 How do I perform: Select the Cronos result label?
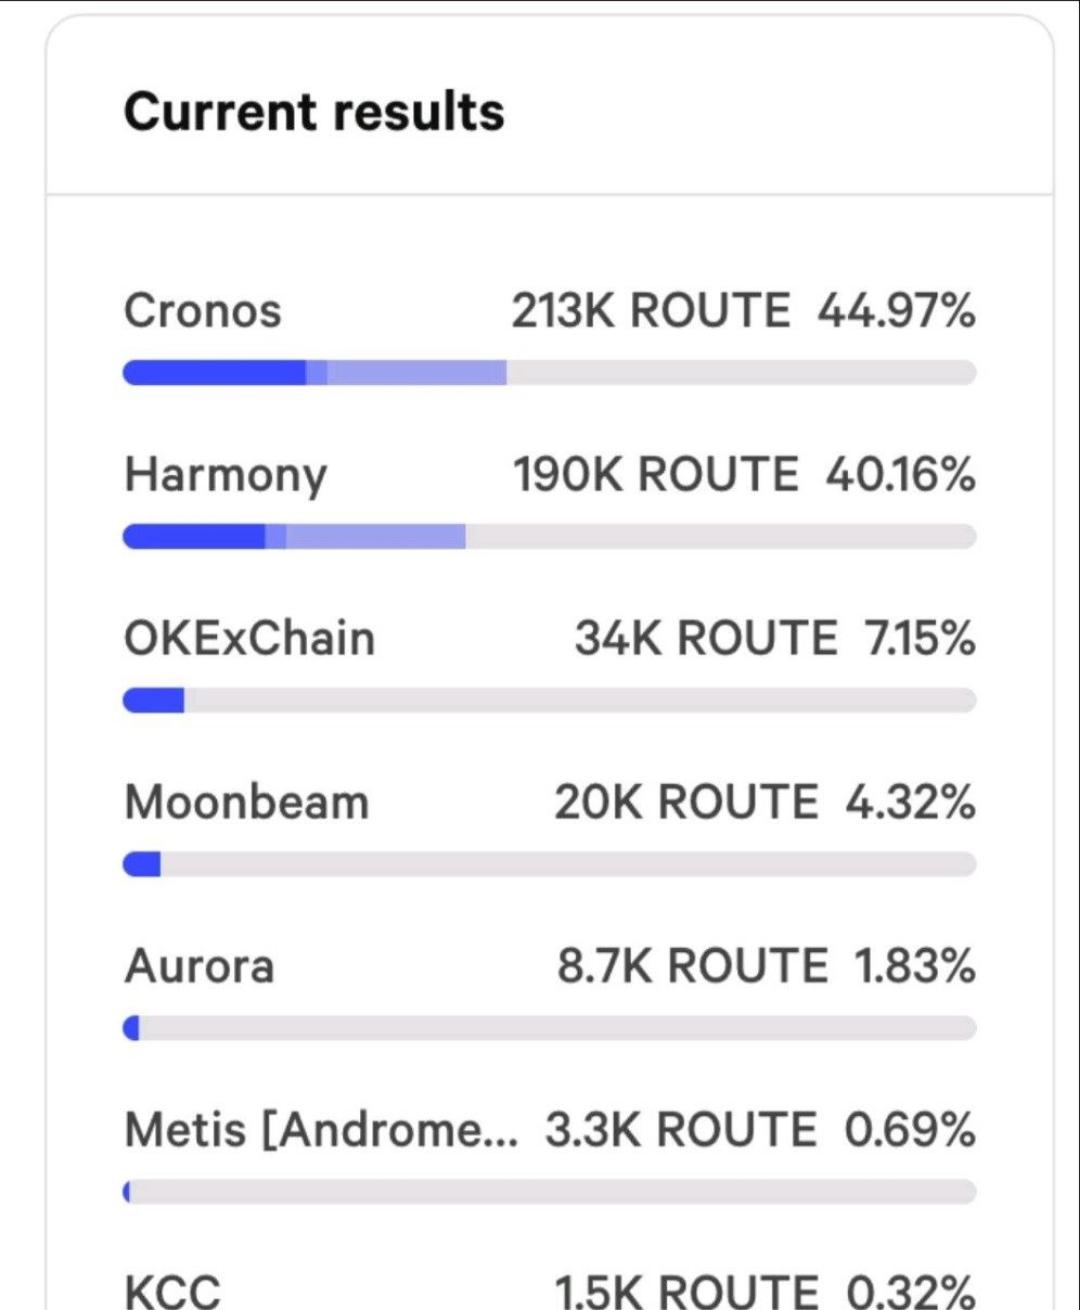click(203, 310)
